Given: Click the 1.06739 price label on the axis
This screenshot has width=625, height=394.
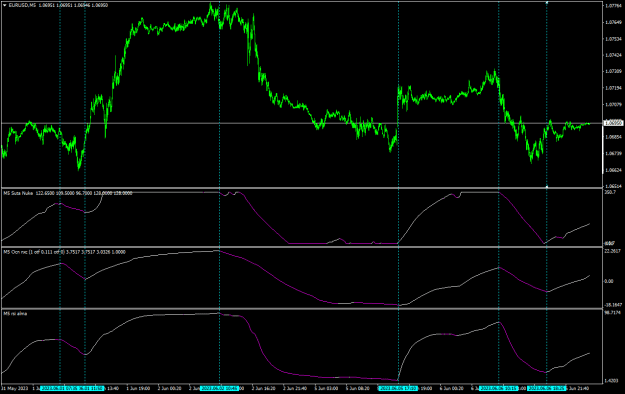Looking at the screenshot, I should coord(614,153).
